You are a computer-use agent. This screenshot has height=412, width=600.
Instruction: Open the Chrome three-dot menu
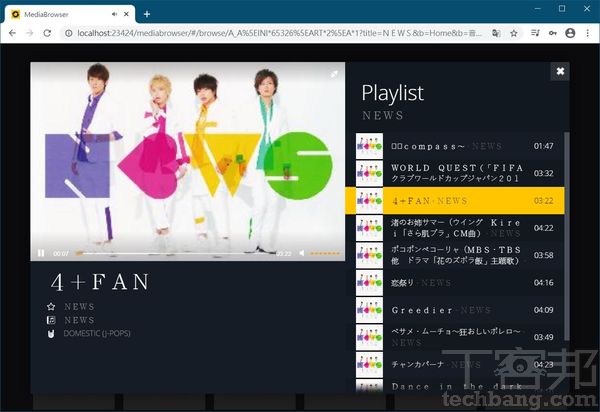(x=587, y=33)
